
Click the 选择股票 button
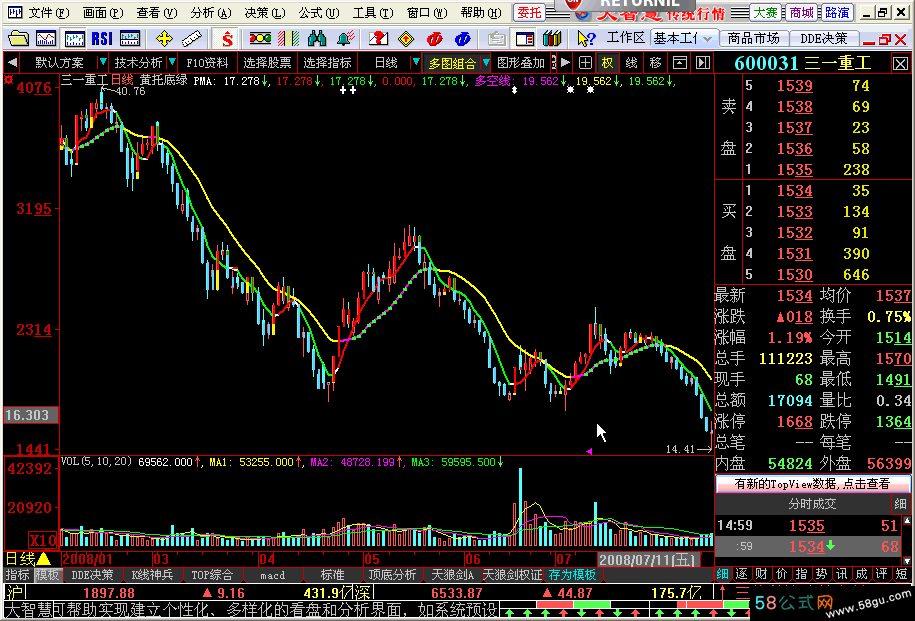[x=267, y=62]
